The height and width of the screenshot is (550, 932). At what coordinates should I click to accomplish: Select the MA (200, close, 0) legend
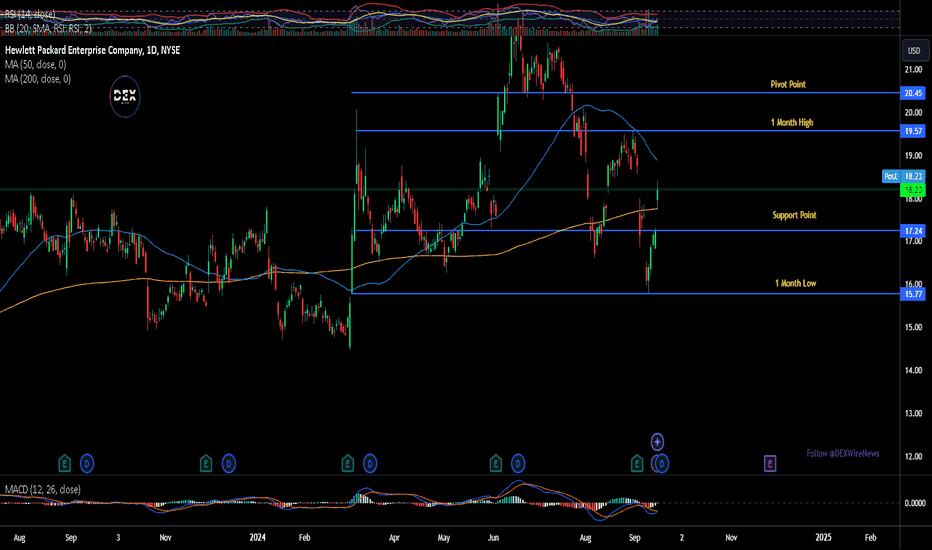coord(38,78)
